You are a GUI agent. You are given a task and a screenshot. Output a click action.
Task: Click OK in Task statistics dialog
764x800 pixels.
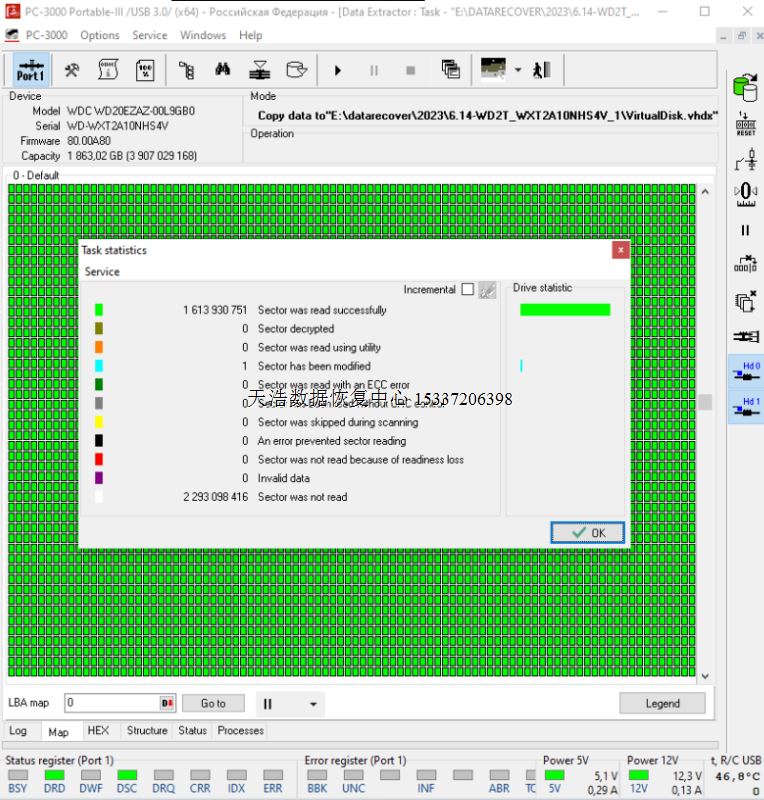(587, 533)
